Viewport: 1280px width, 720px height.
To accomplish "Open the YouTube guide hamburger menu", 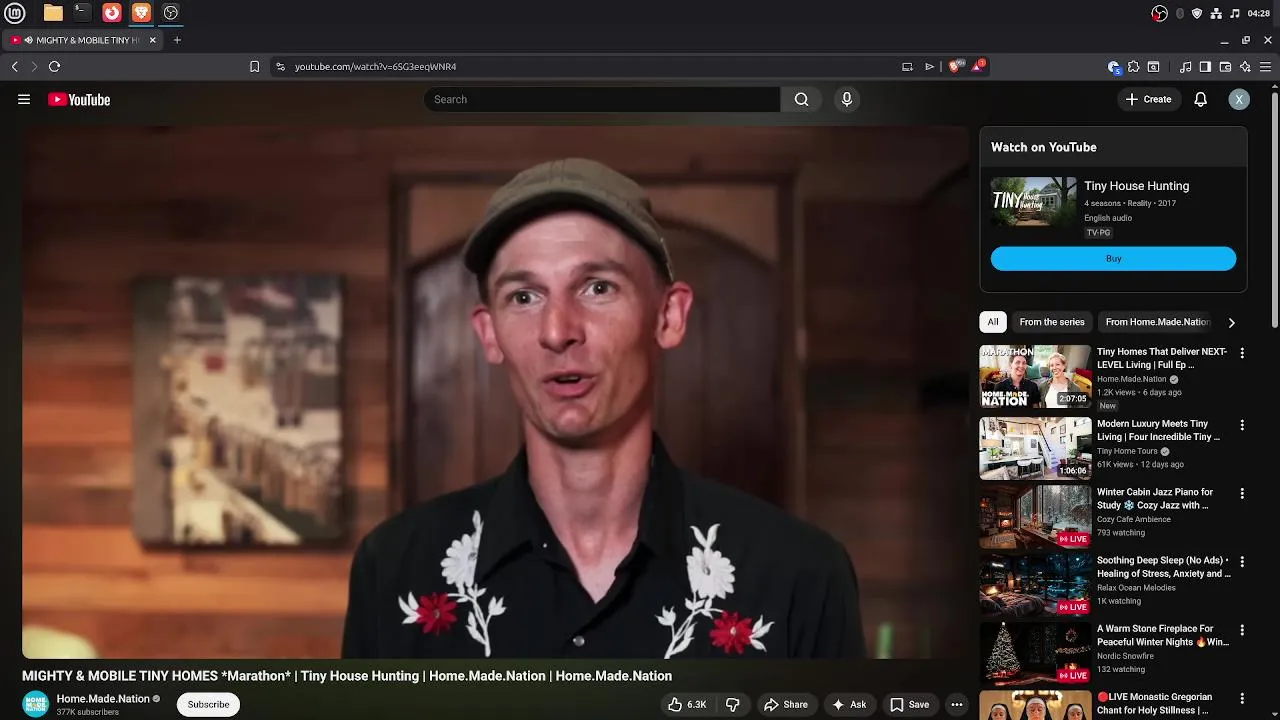I will pyautogui.click(x=24, y=99).
